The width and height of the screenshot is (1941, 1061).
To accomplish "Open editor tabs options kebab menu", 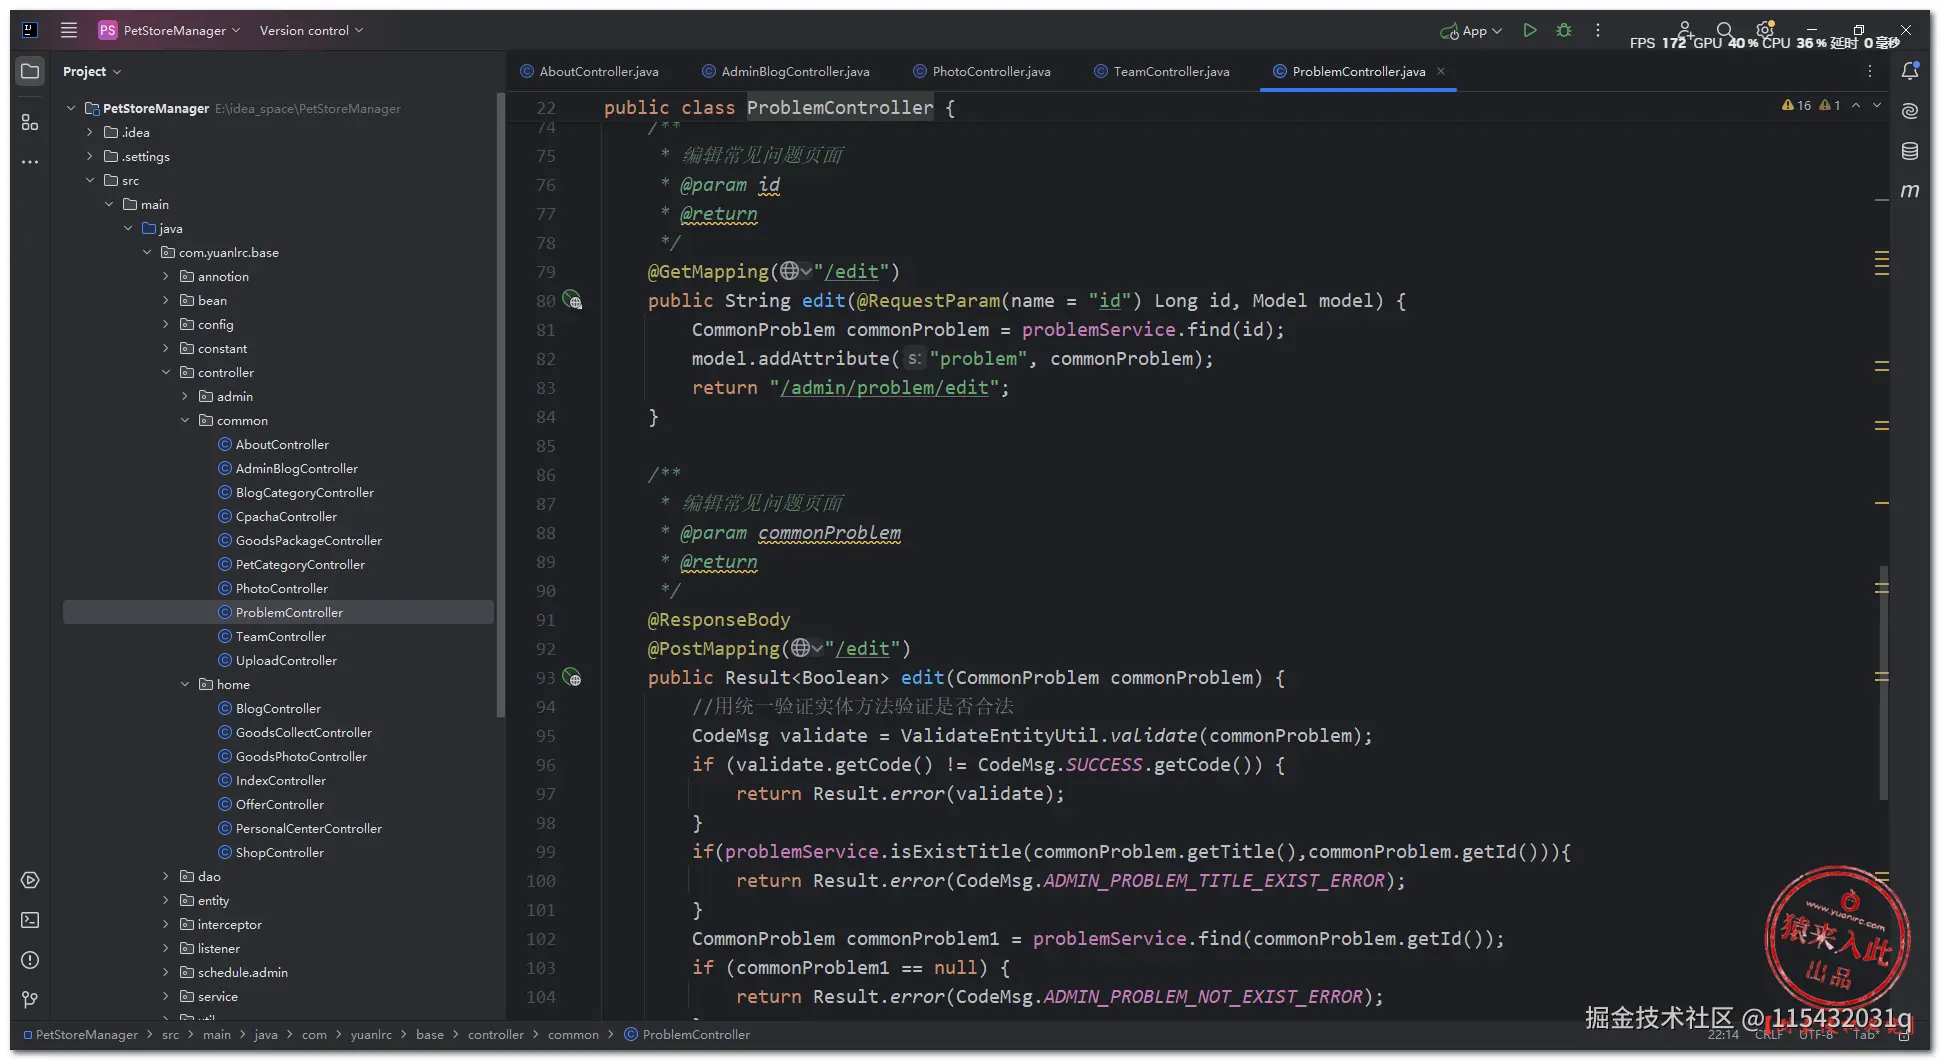I will click(1870, 71).
